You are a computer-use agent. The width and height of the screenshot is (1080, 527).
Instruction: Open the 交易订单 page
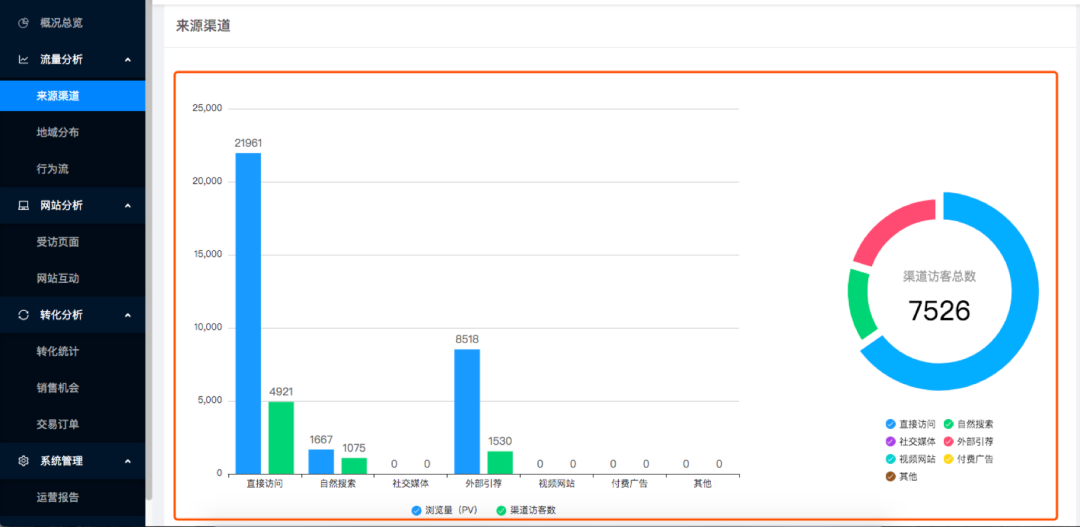pos(57,424)
